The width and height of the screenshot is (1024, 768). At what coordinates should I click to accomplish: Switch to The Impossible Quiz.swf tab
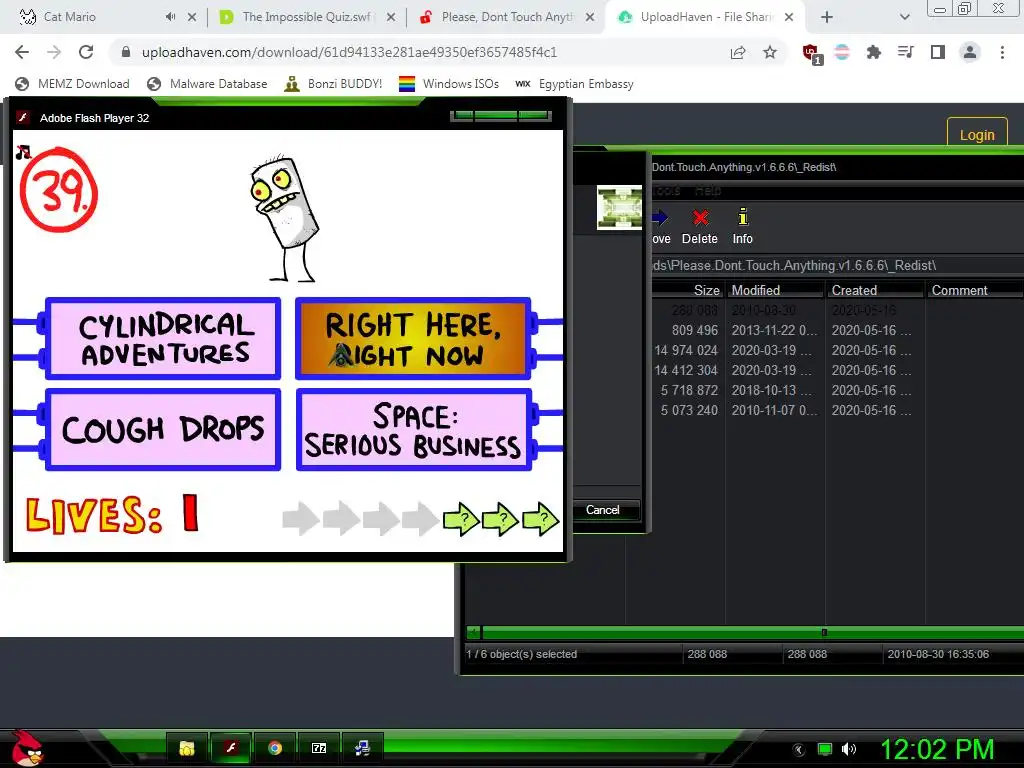coord(306,17)
